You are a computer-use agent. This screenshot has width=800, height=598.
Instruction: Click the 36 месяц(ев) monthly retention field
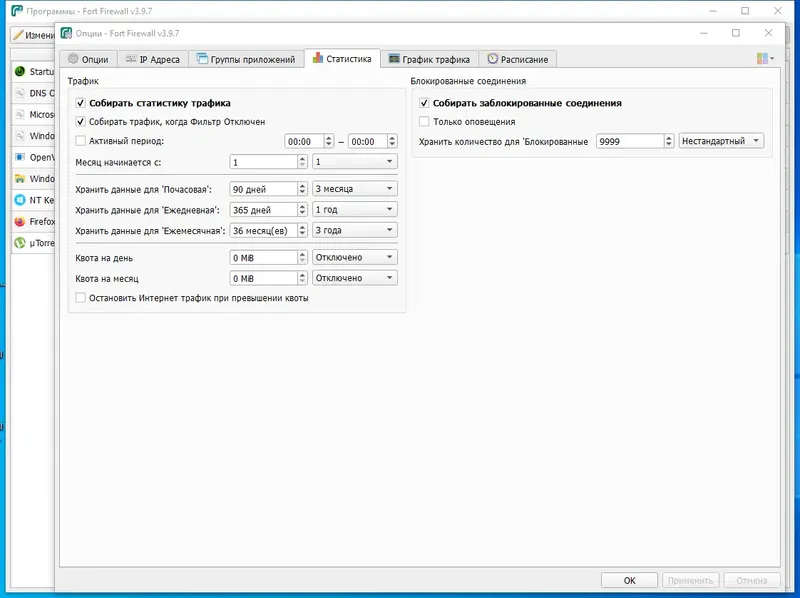[263, 231]
